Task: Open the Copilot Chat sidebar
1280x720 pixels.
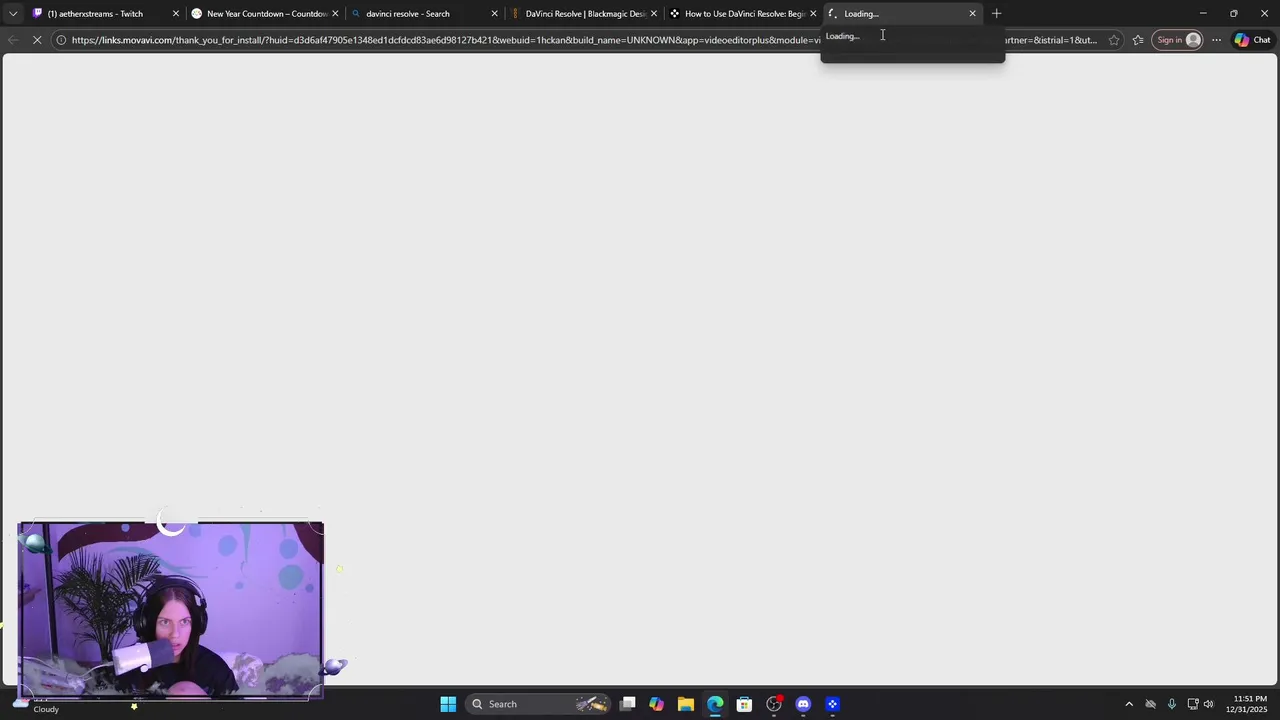Action: [x=1252, y=40]
